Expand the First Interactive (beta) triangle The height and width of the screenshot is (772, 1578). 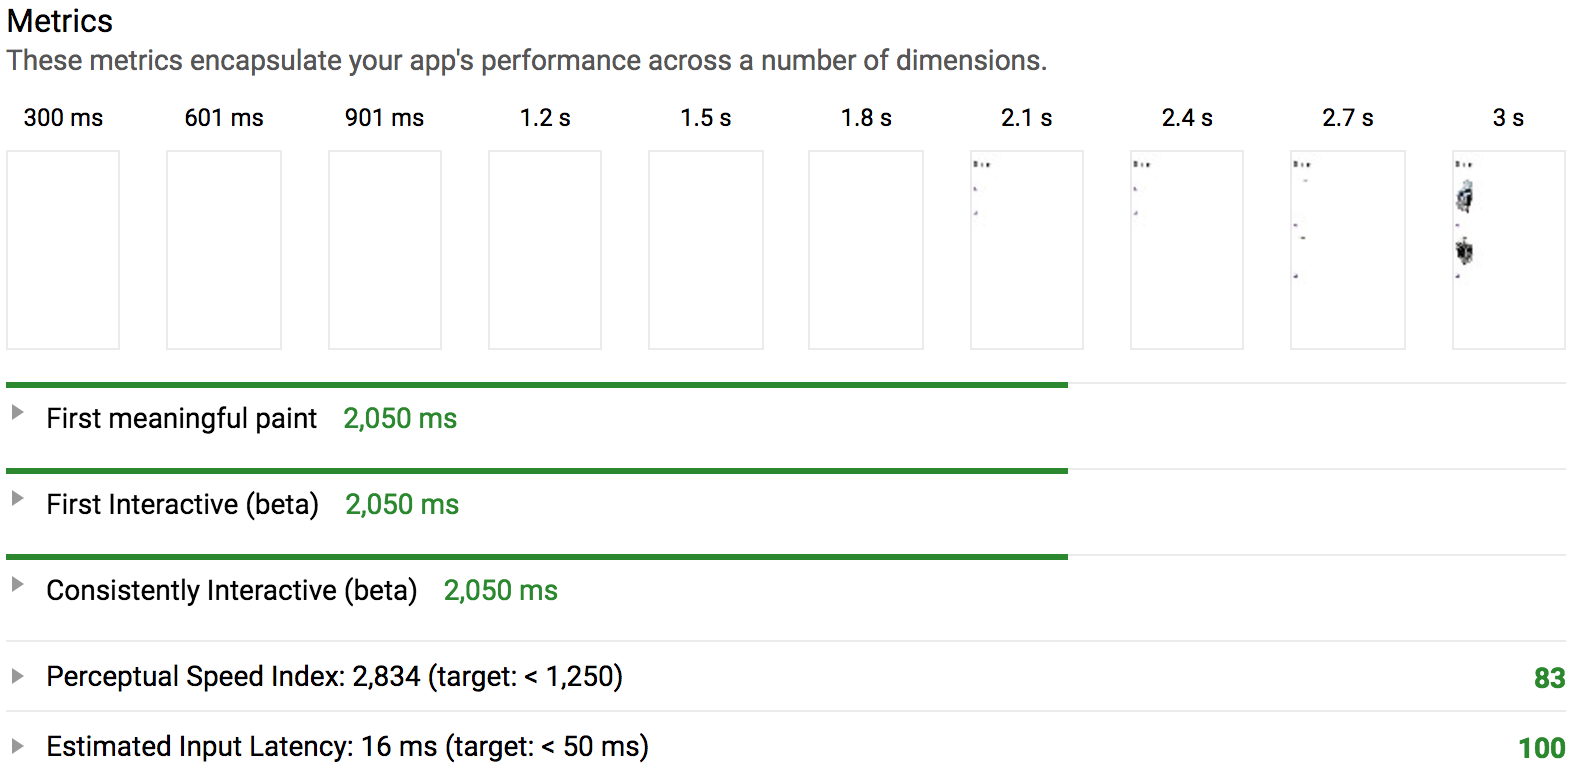click(x=17, y=498)
